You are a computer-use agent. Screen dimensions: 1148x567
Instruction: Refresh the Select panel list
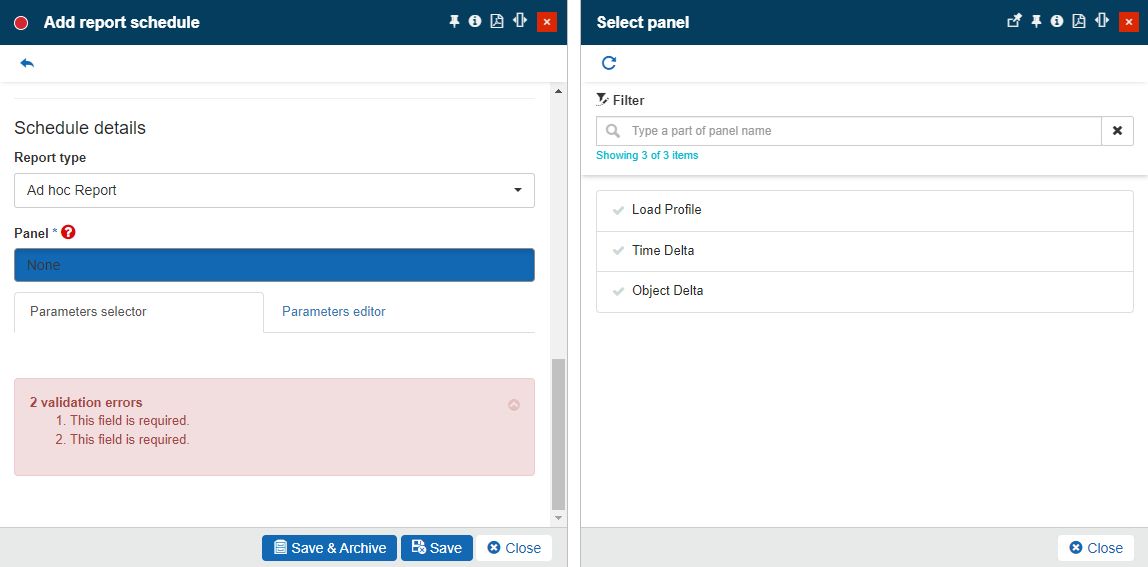point(609,63)
